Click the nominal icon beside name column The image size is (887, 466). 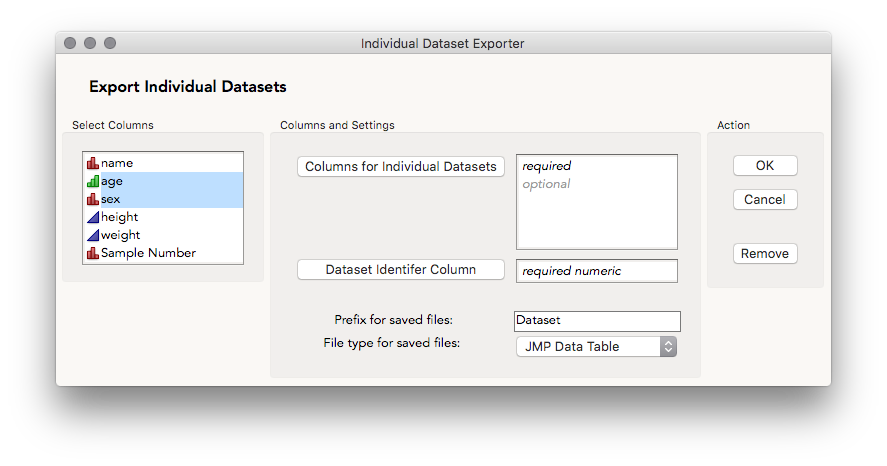coord(93,163)
